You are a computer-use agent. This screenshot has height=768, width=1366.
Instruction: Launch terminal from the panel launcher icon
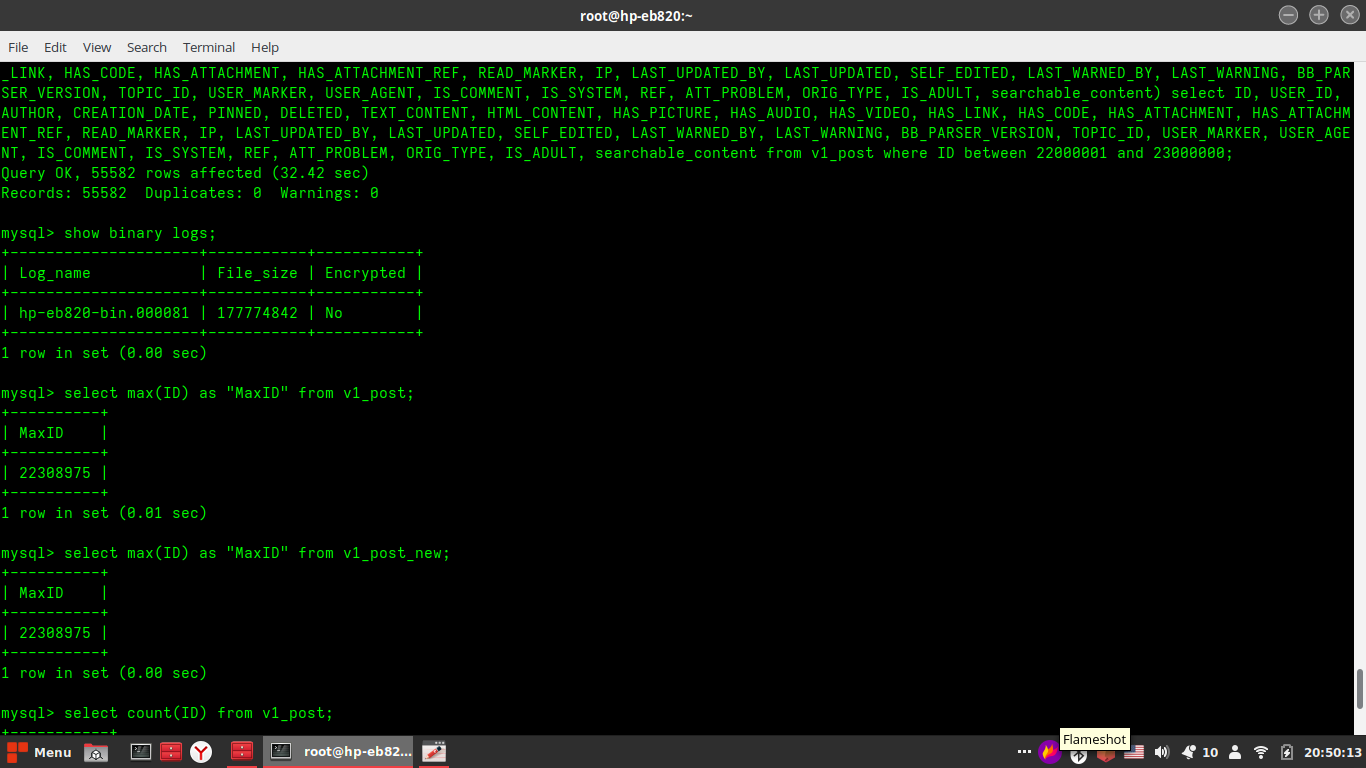pos(140,752)
